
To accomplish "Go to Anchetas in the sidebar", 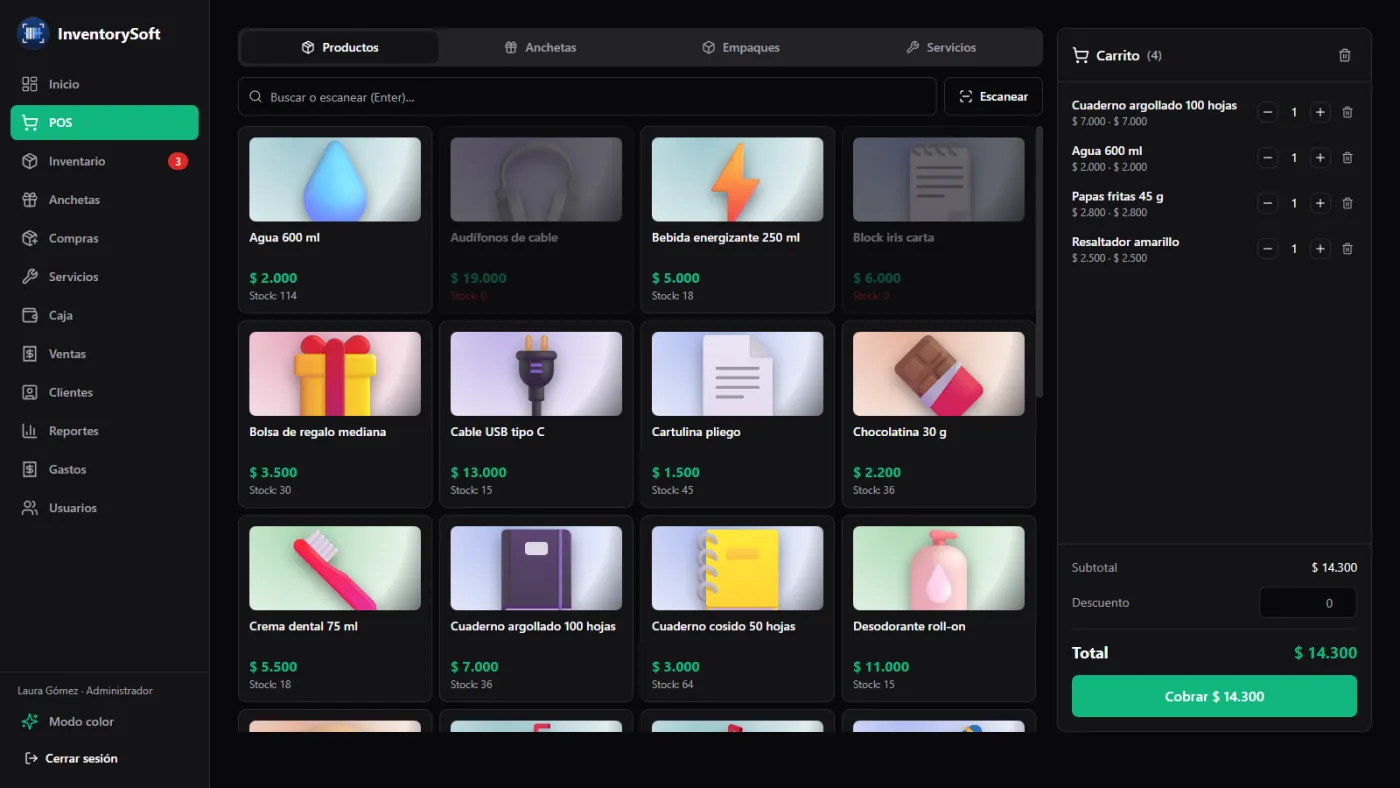I will pyautogui.click(x=104, y=200).
